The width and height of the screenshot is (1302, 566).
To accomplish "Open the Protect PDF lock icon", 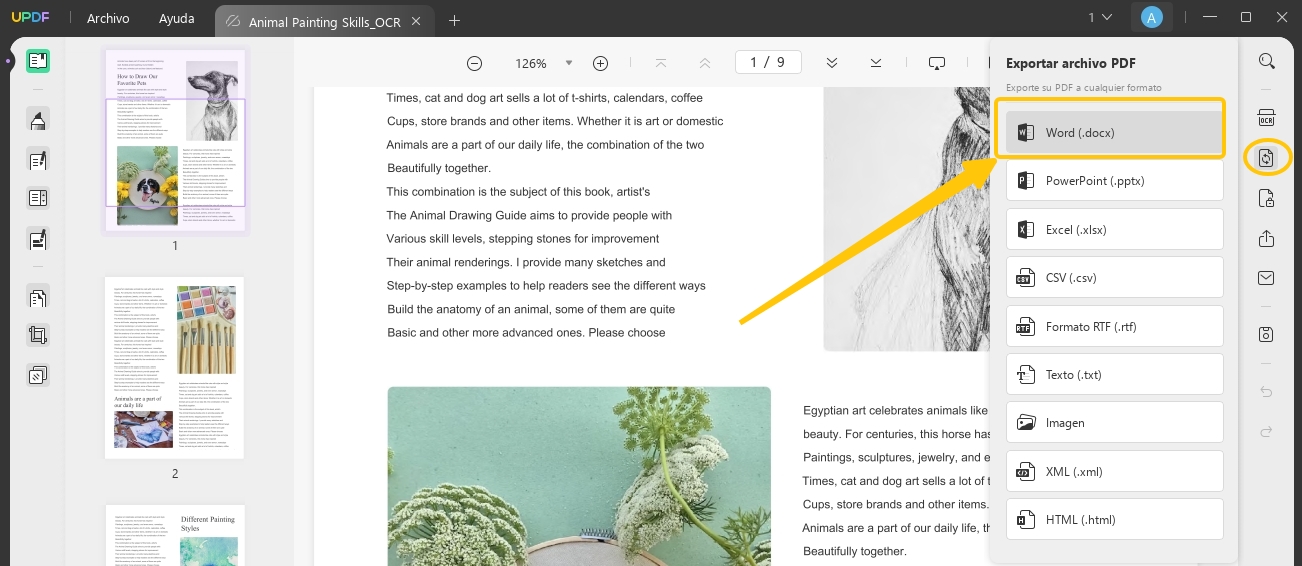I will pos(1267,199).
